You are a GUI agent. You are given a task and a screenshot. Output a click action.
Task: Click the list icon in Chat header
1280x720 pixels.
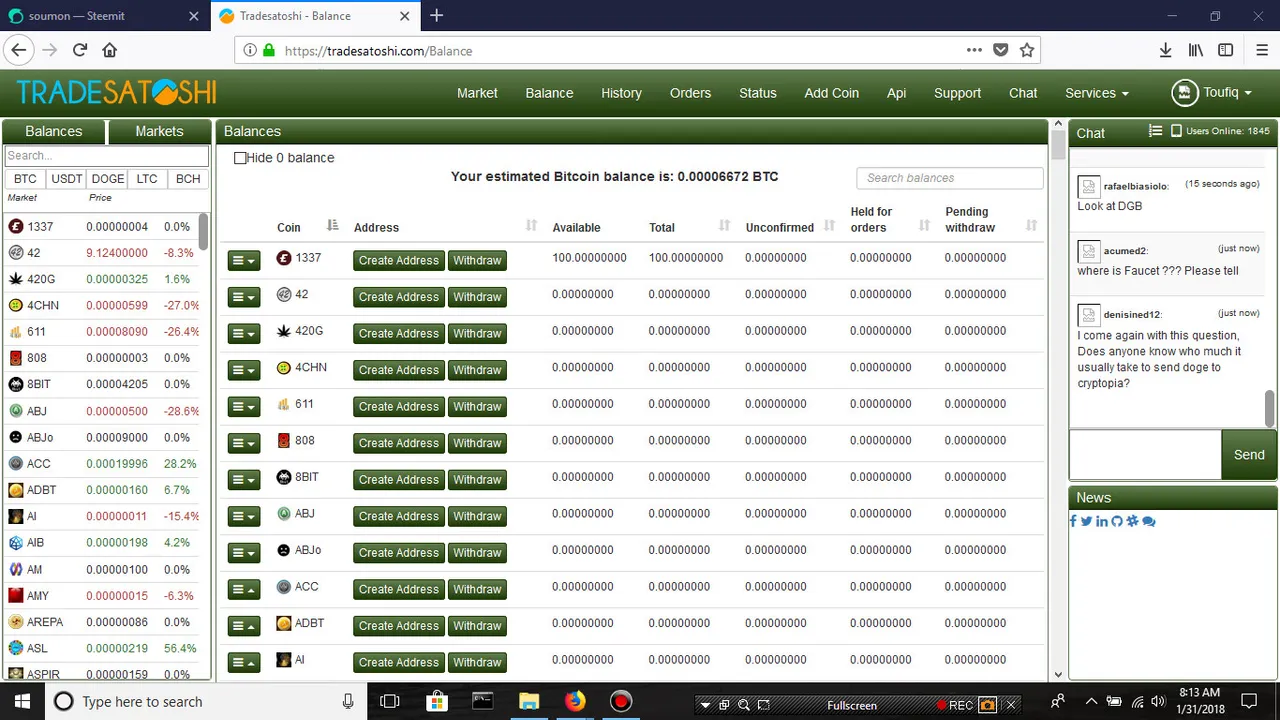coord(1155,131)
